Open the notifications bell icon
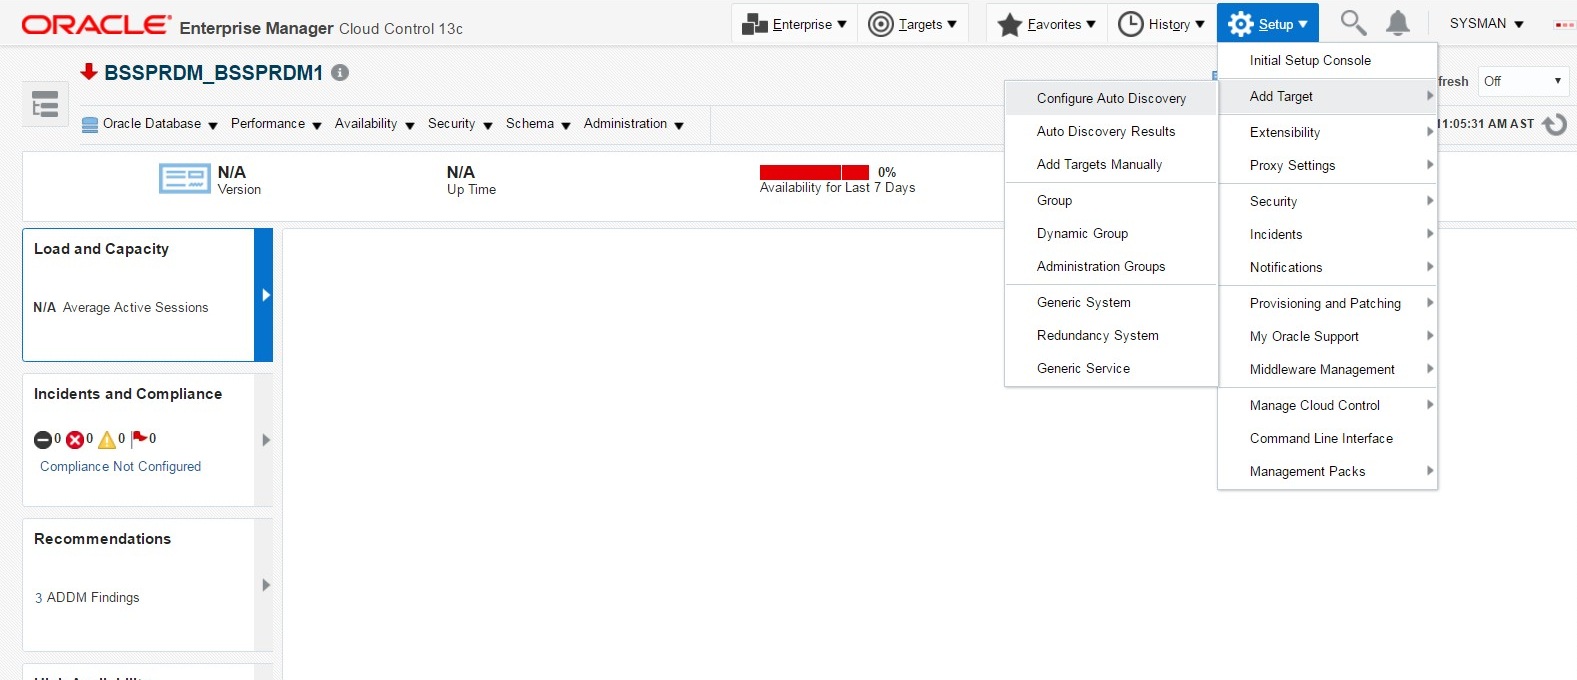The image size is (1577, 680). (x=1398, y=23)
